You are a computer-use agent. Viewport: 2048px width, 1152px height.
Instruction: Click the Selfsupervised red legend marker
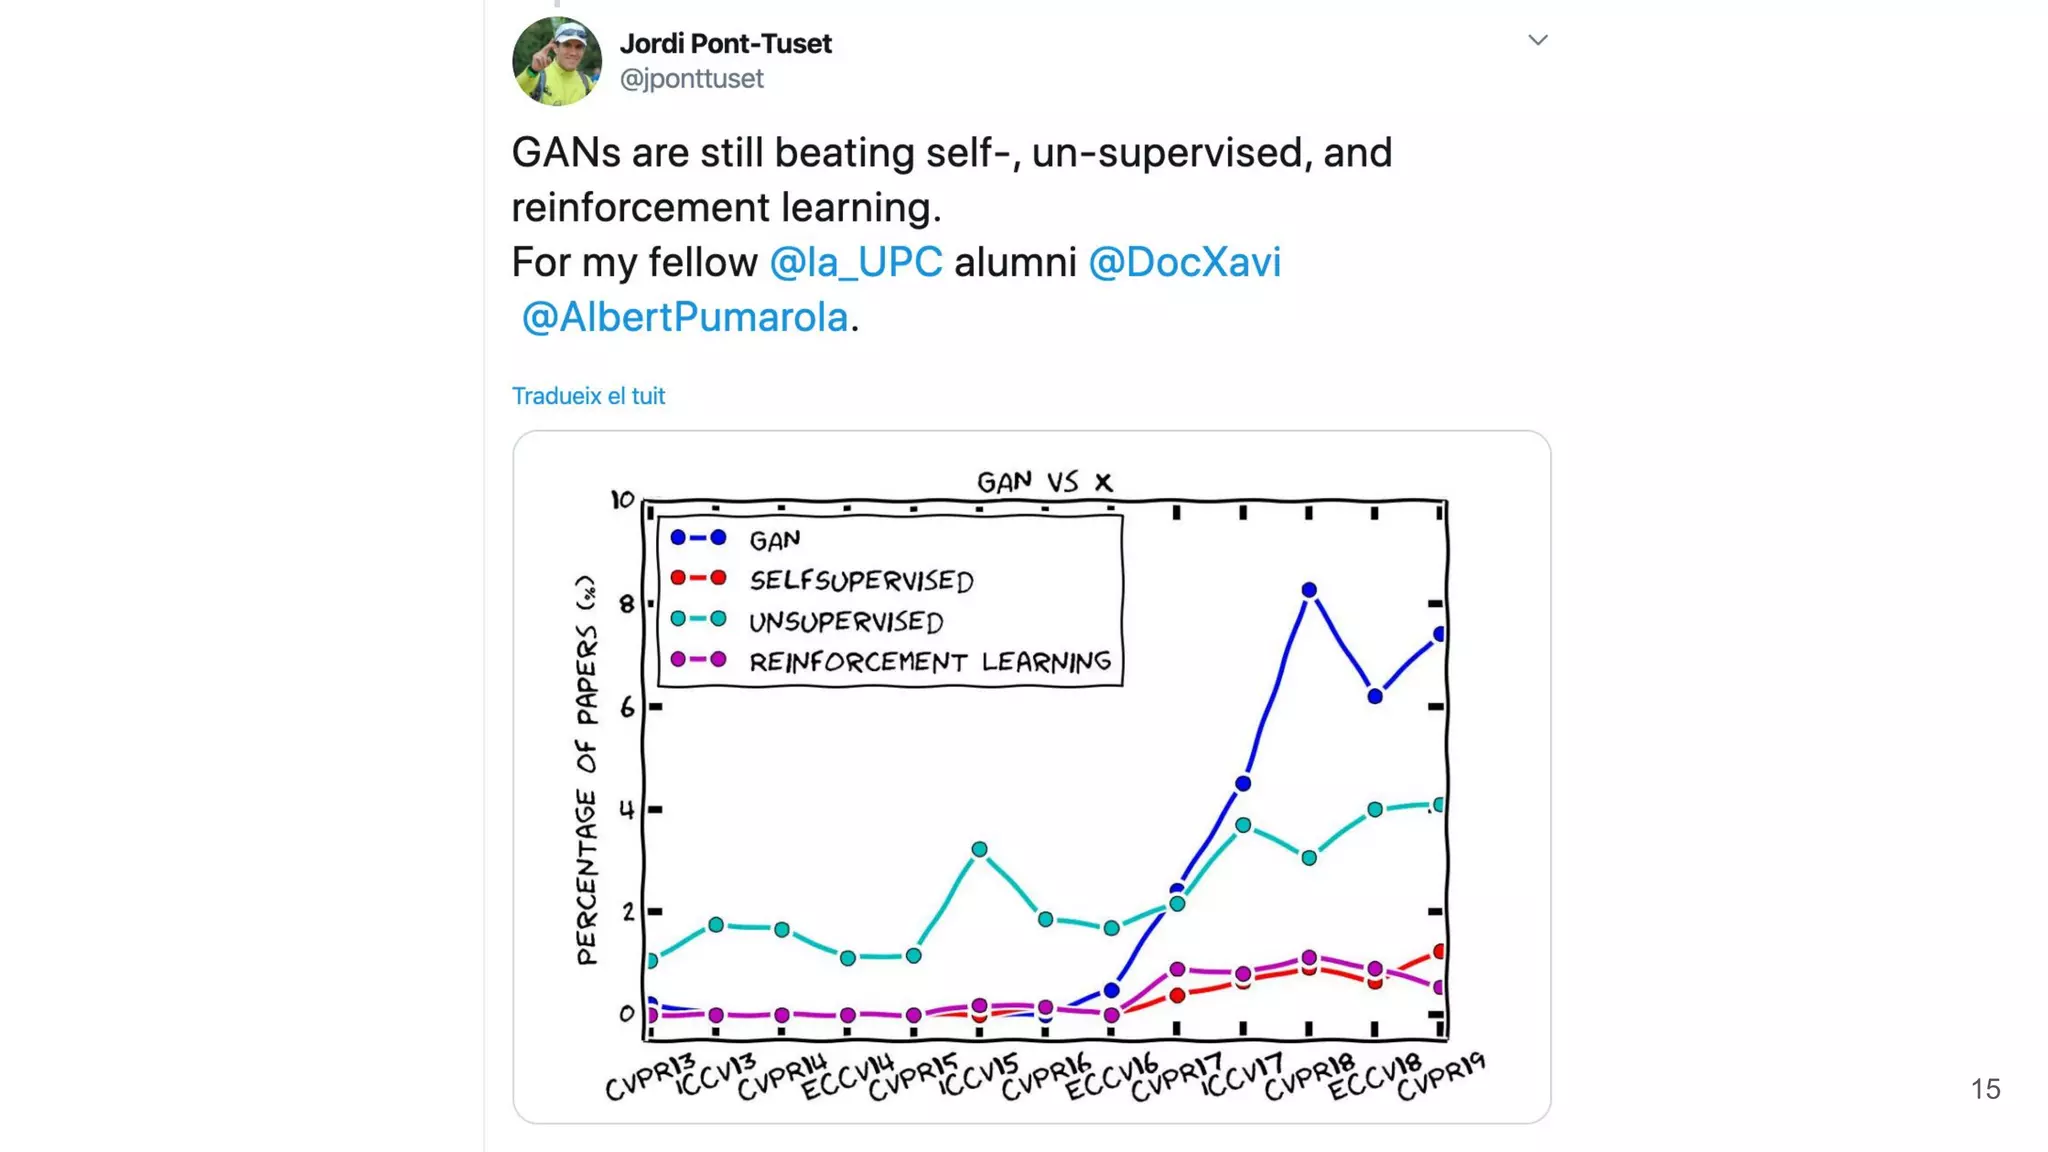(x=698, y=578)
